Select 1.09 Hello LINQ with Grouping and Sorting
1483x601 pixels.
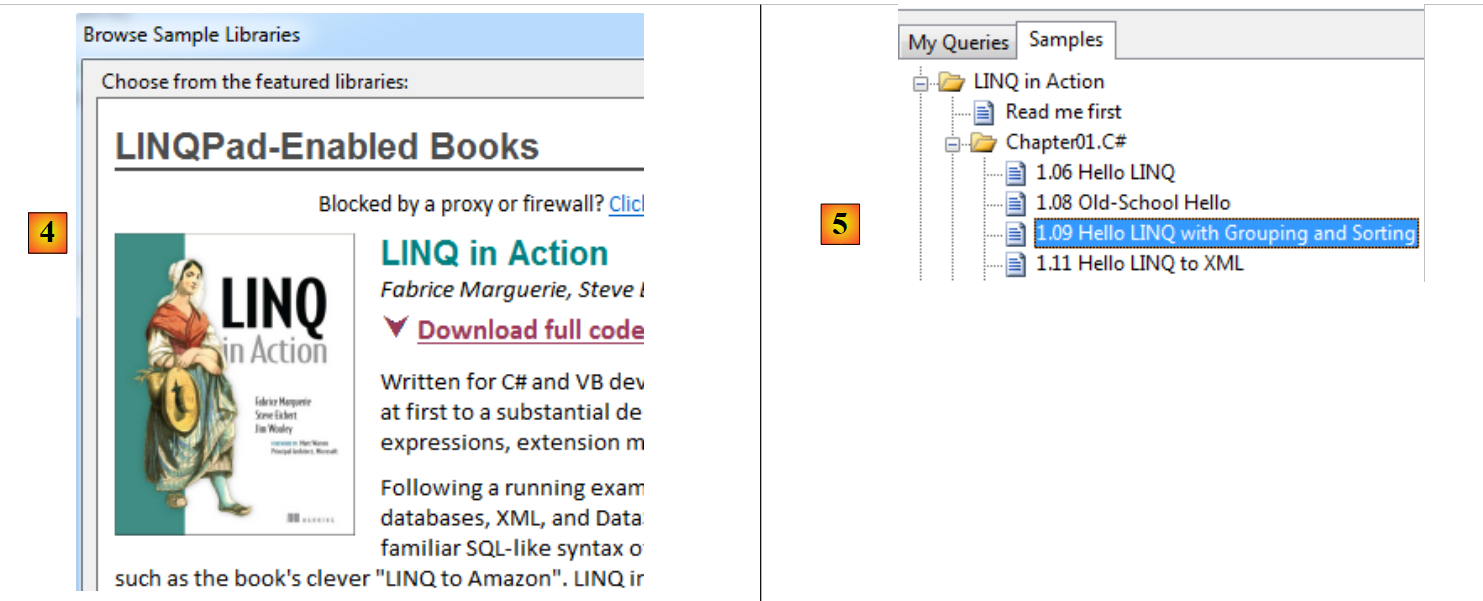1225,234
